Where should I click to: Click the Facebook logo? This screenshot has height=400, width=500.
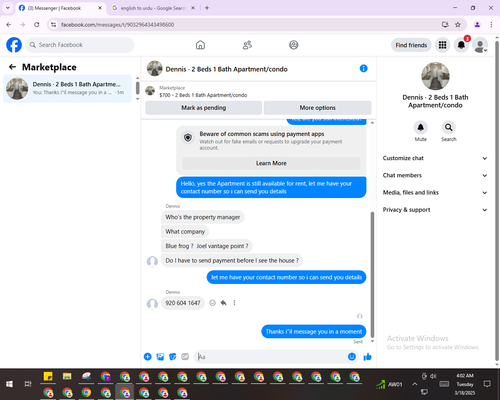click(x=14, y=45)
